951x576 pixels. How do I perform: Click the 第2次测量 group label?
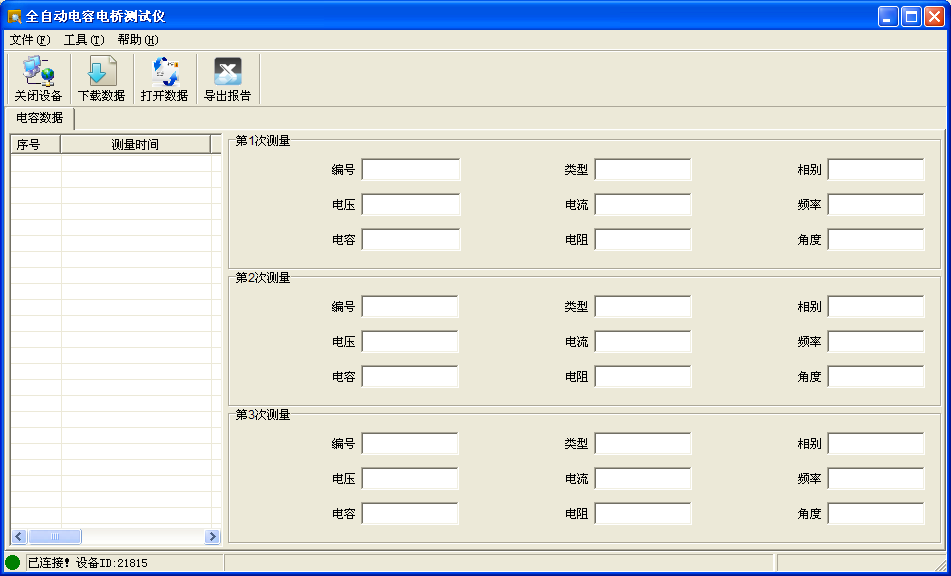(x=263, y=278)
